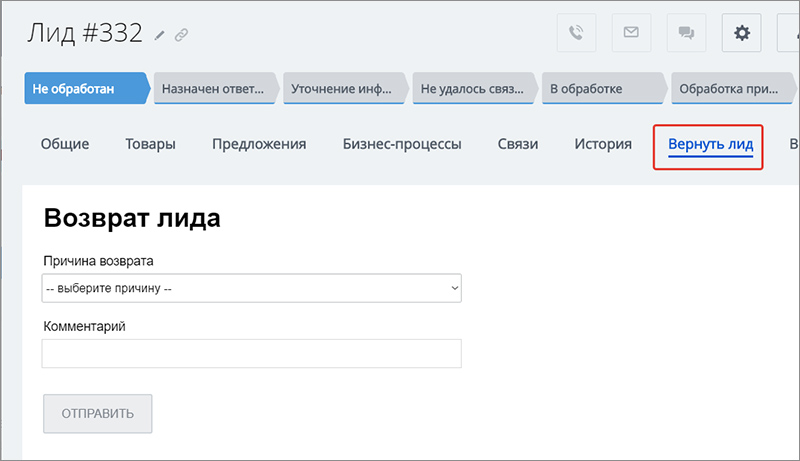800x461 pixels.
Task: Open settings with the gear icon
Action: 742,33
